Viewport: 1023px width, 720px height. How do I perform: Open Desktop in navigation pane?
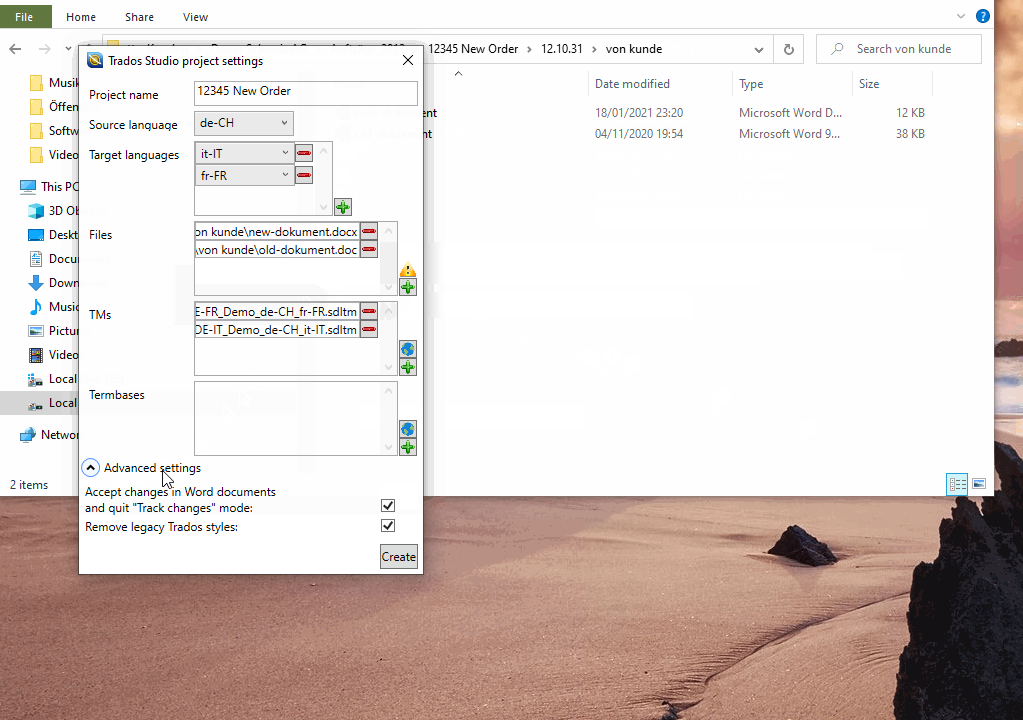pos(53,235)
